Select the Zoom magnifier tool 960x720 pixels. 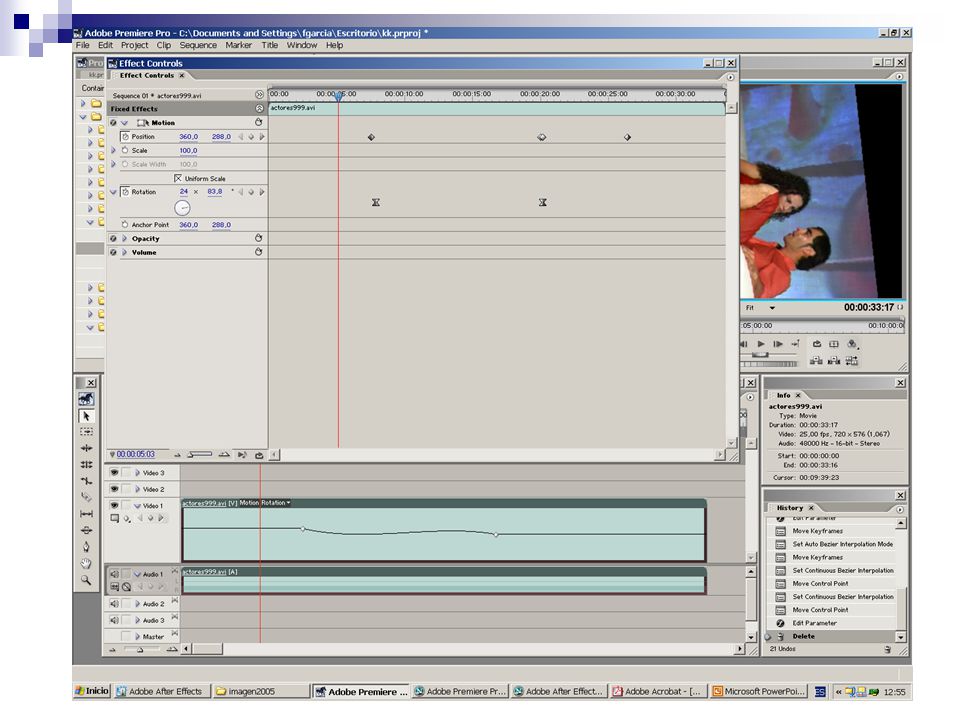[86, 580]
